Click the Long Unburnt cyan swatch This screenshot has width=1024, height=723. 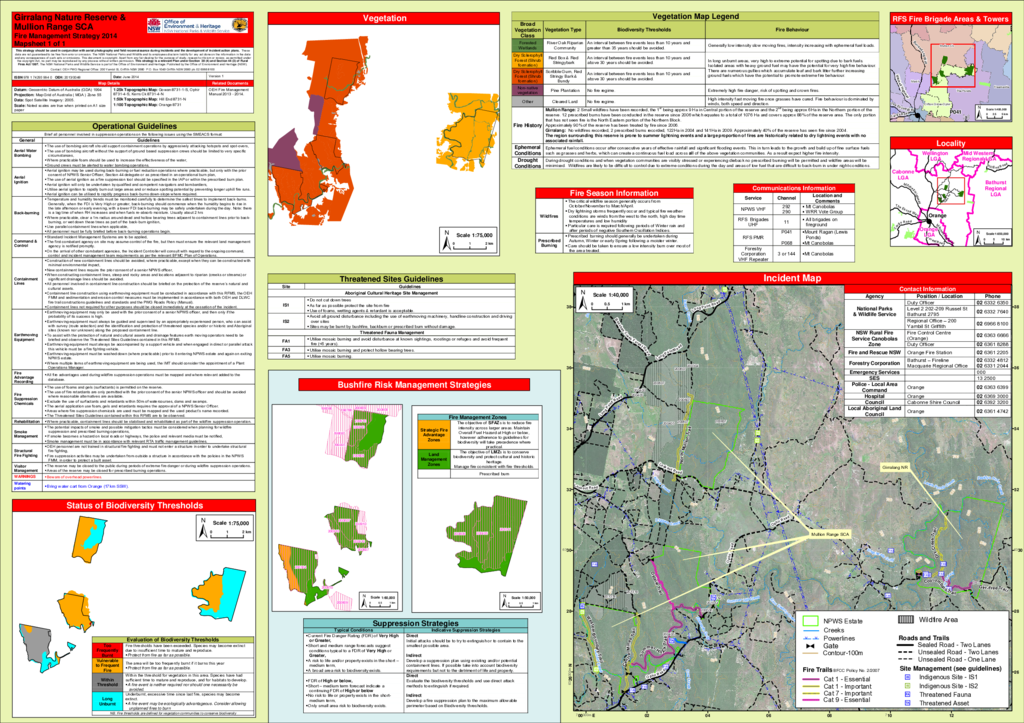click(108, 701)
